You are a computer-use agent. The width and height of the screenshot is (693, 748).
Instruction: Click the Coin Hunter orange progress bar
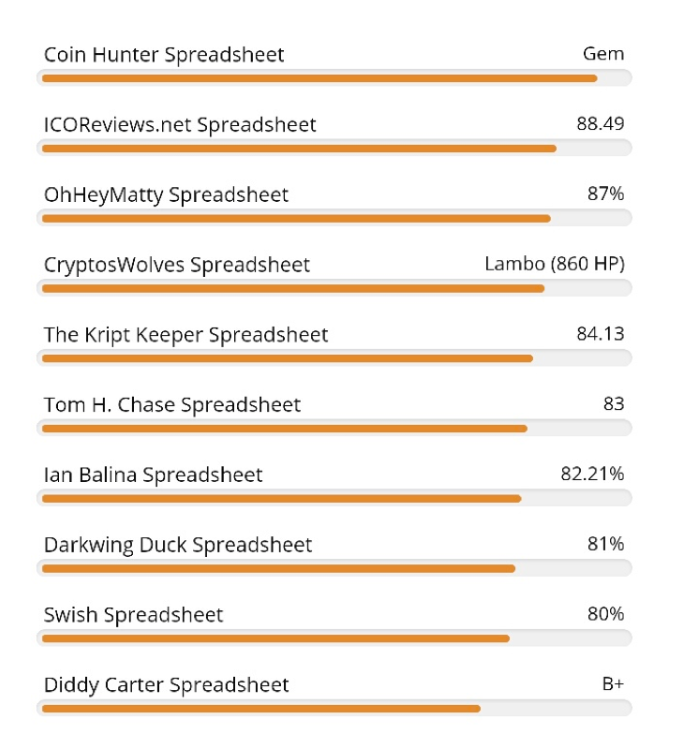click(319, 78)
